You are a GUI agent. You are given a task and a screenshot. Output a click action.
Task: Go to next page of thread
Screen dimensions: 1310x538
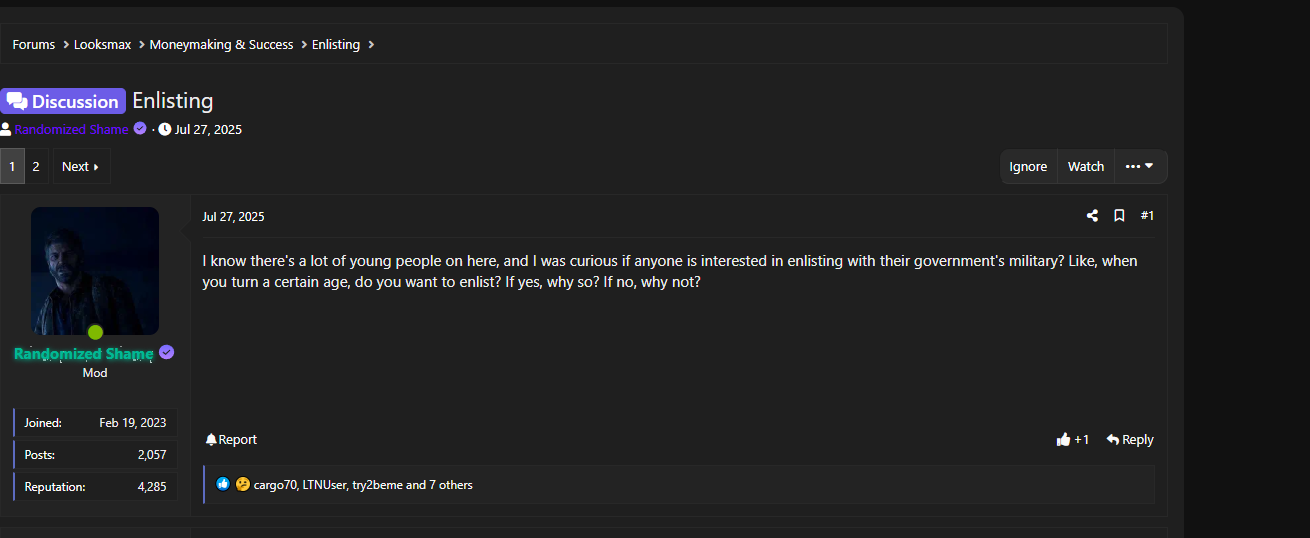(80, 167)
